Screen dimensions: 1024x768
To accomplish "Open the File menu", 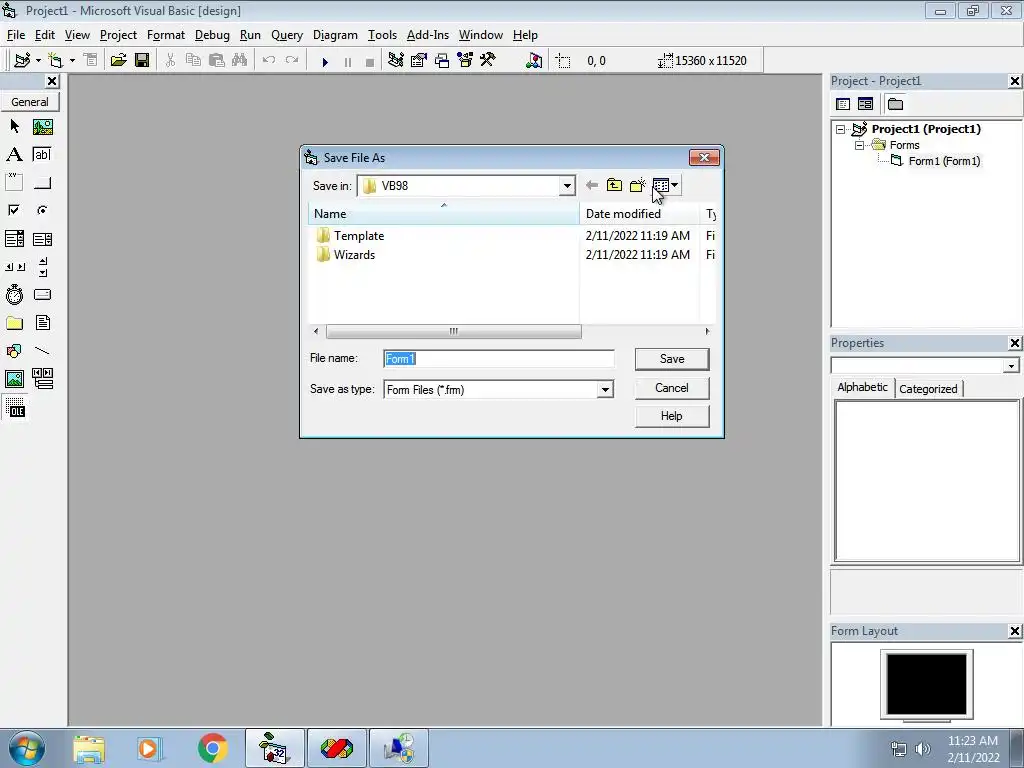I will tap(16, 35).
